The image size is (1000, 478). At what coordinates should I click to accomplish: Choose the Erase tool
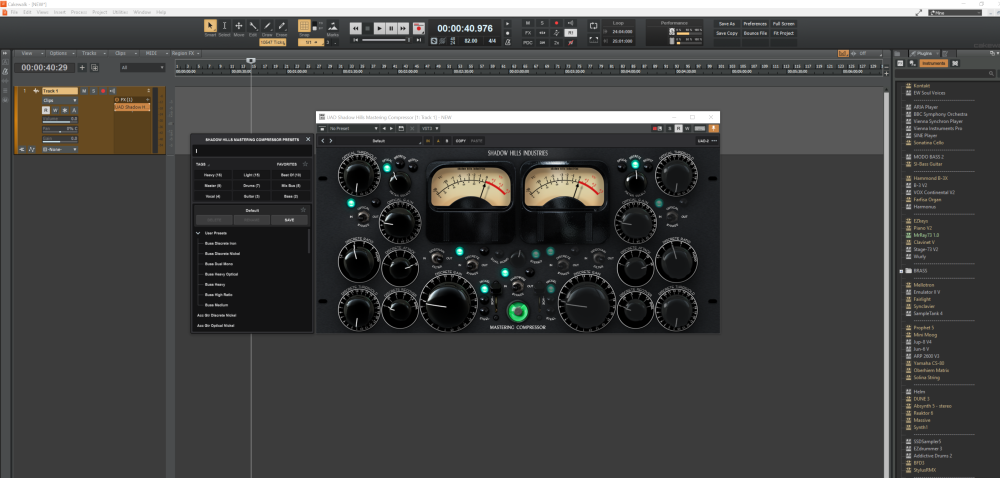[x=281, y=27]
